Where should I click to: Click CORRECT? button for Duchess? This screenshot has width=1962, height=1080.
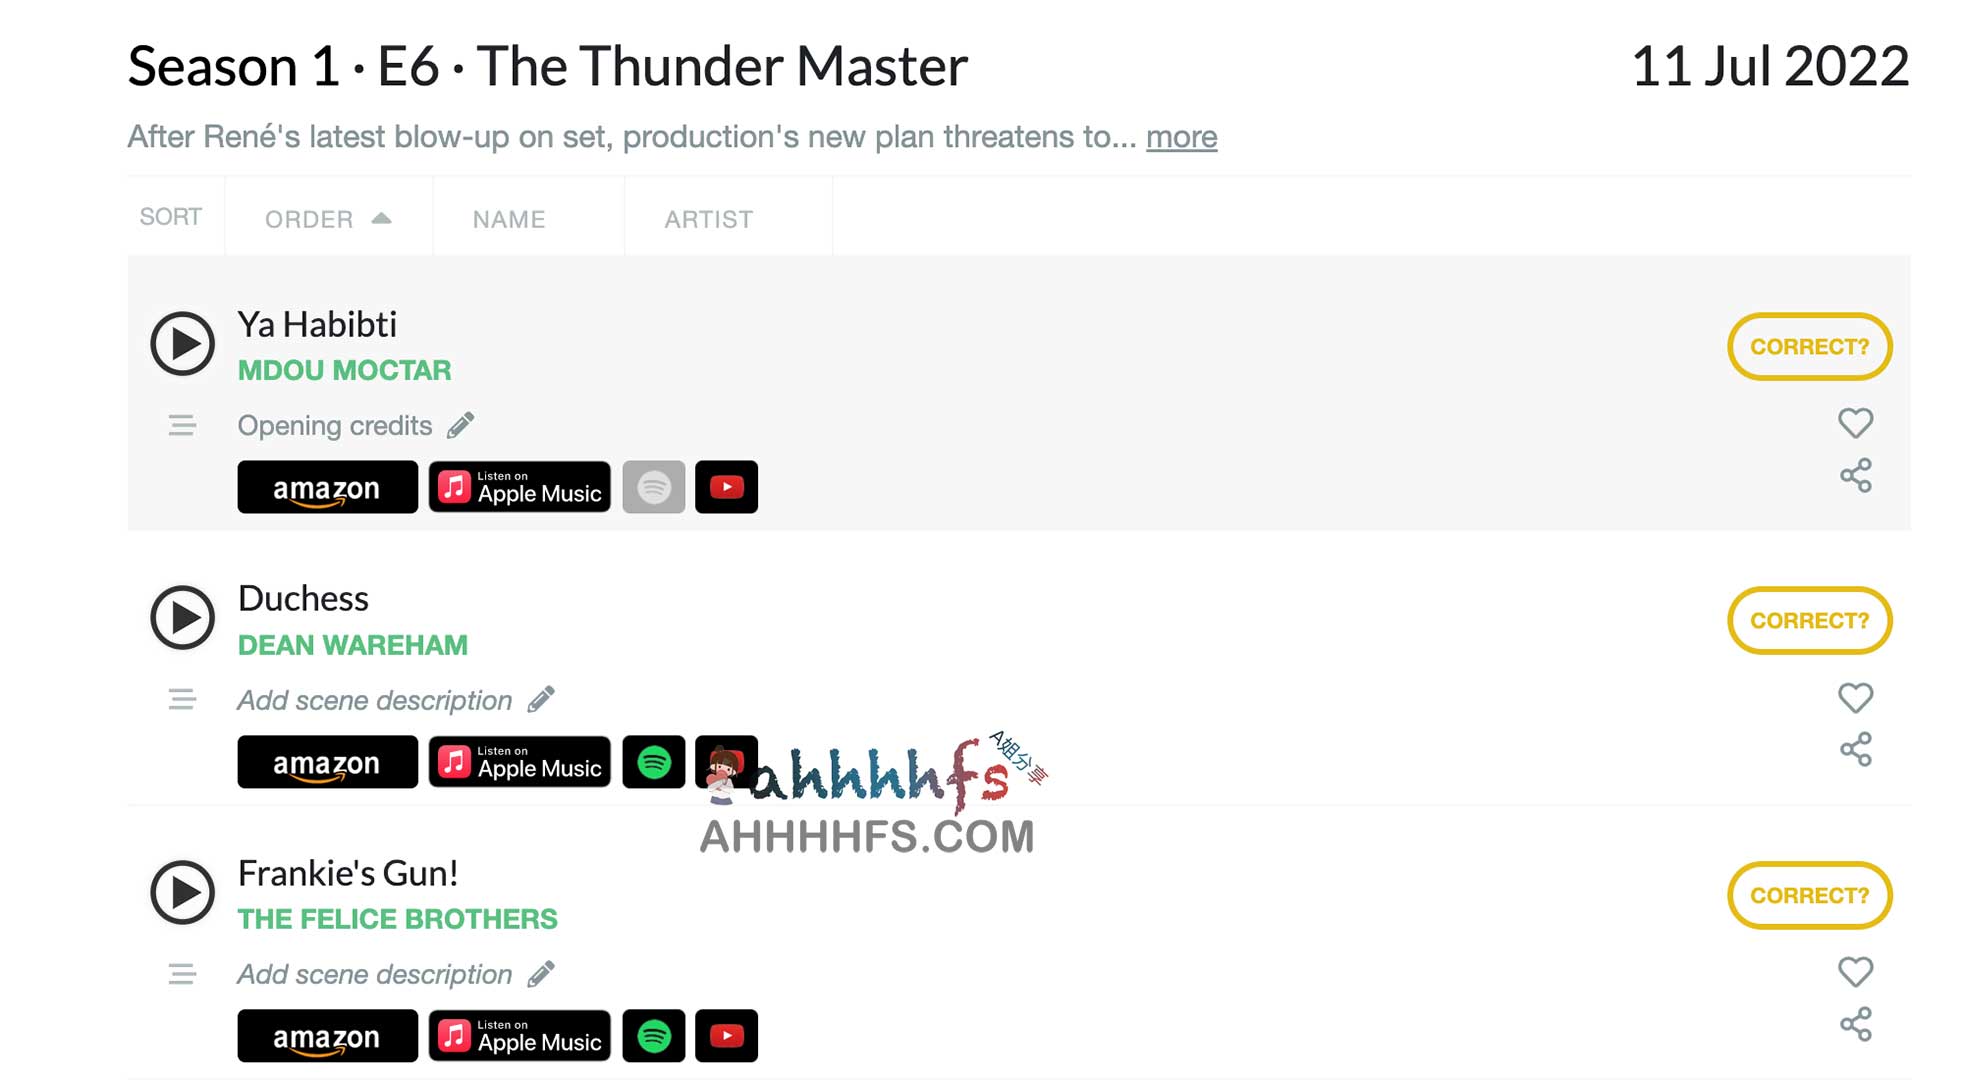pyautogui.click(x=1810, y=620)
